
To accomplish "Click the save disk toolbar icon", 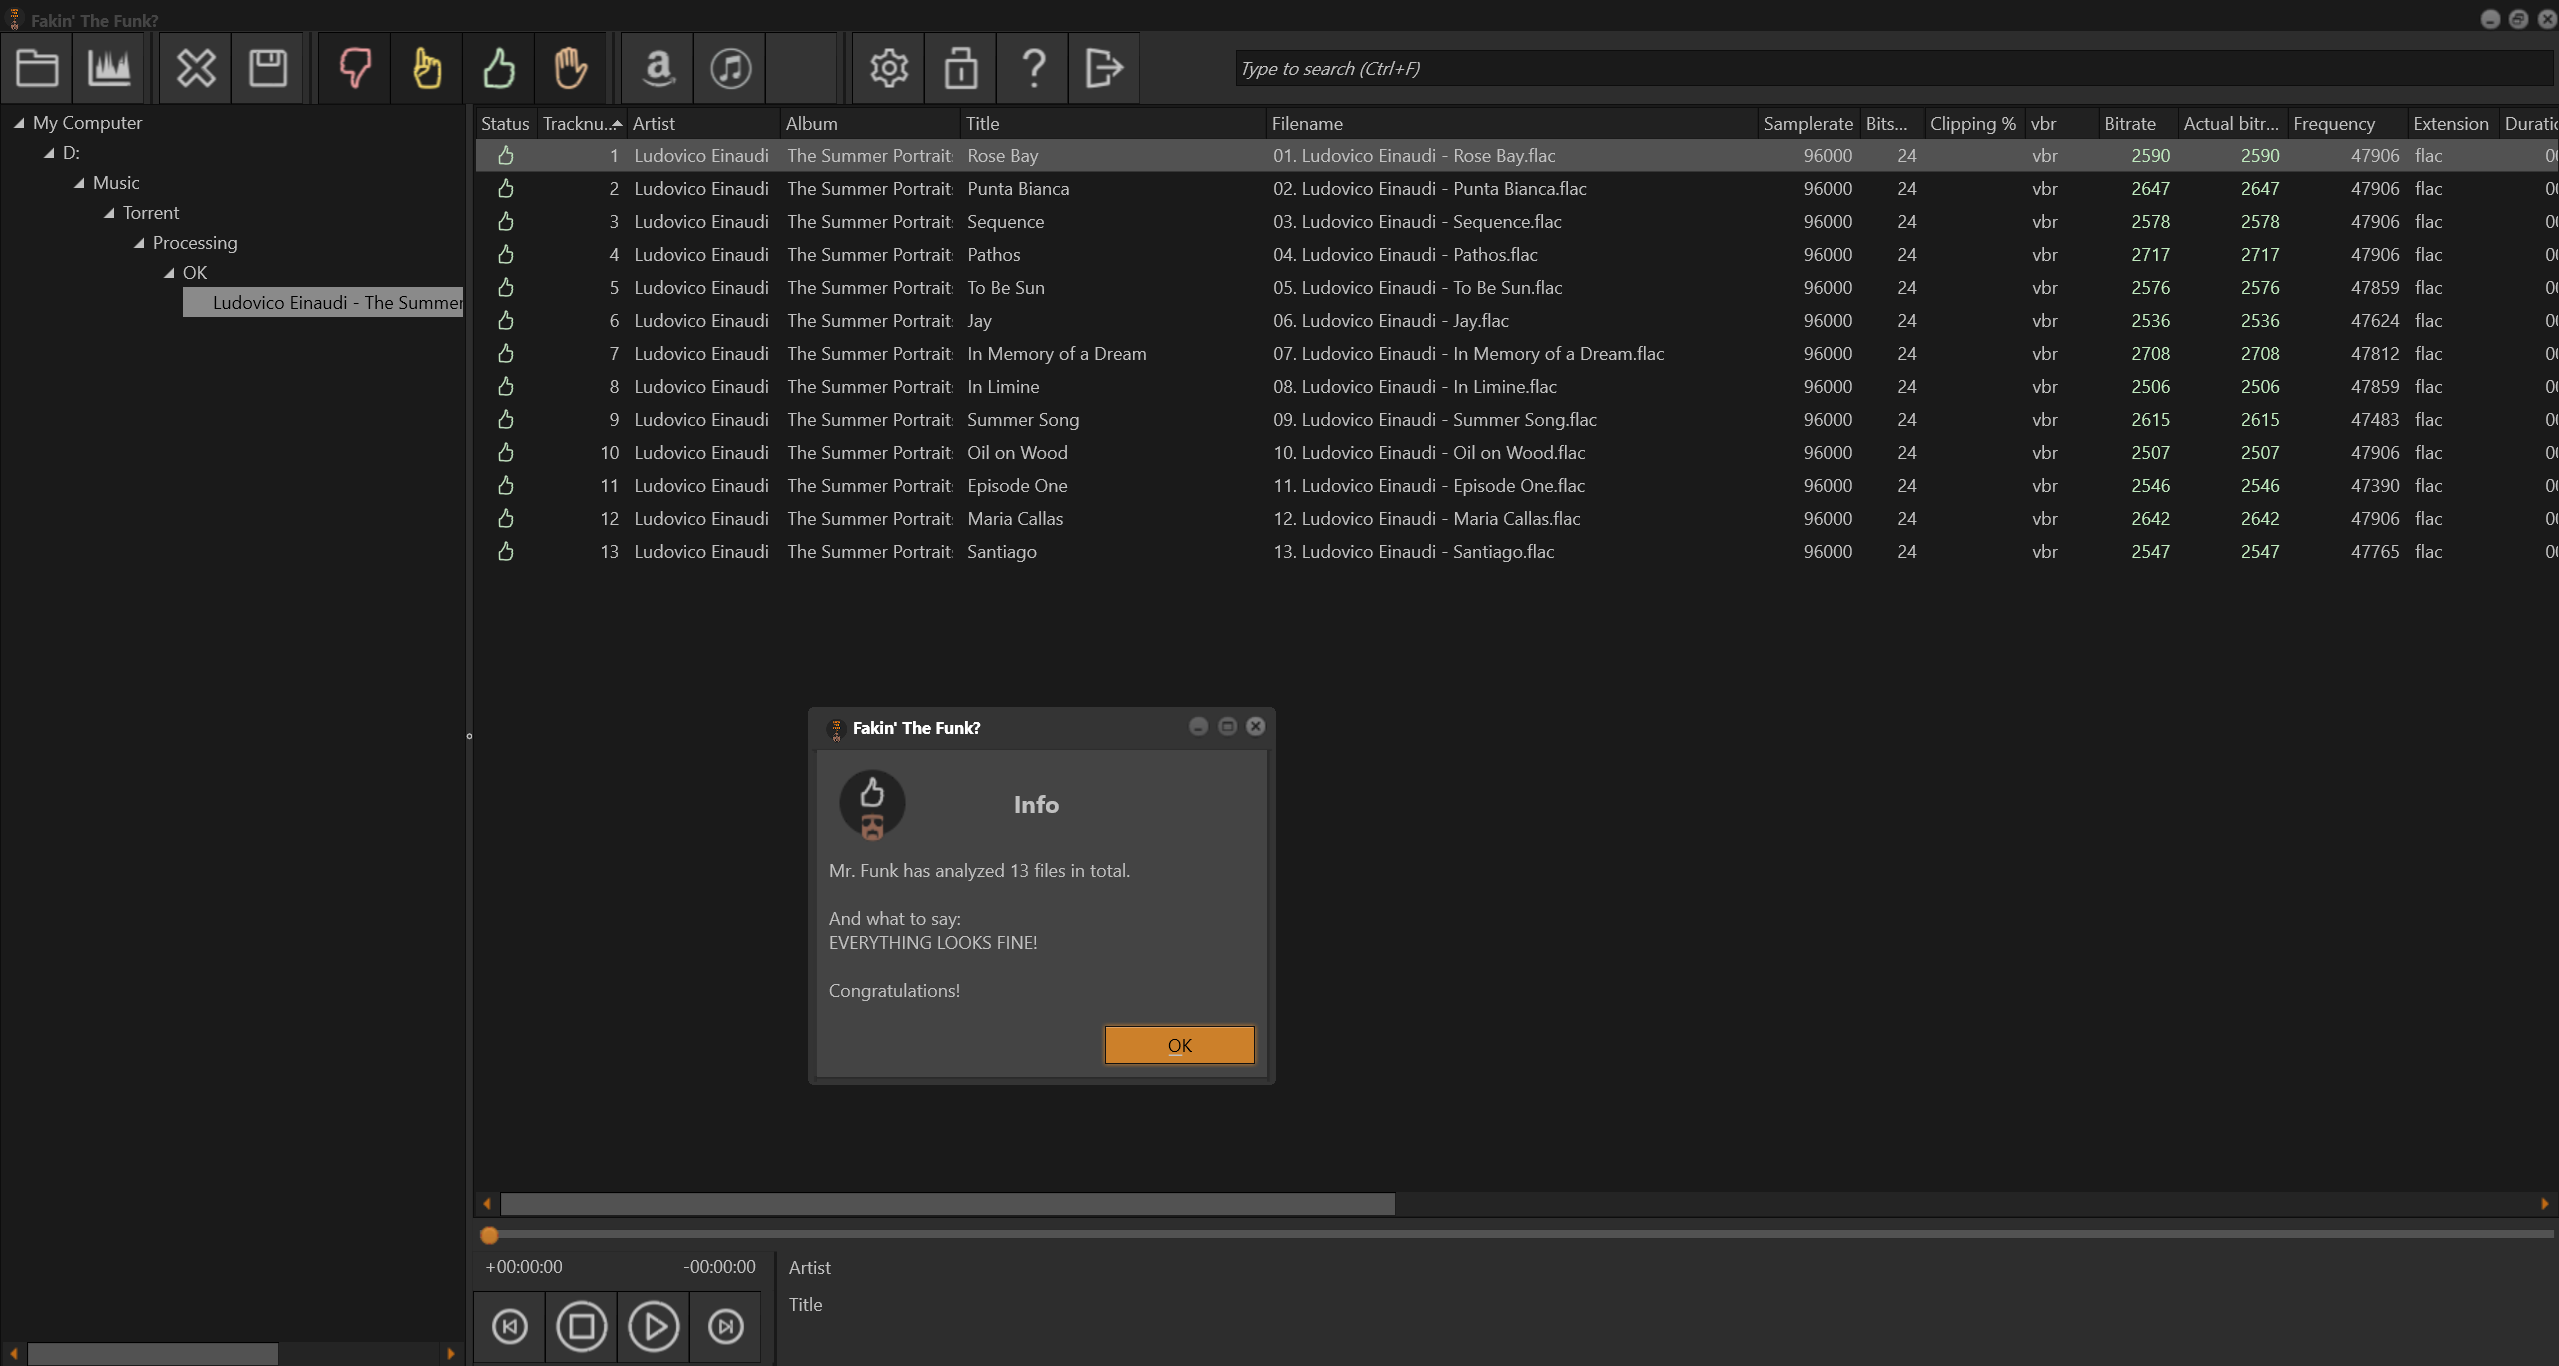I will (268, 68).
